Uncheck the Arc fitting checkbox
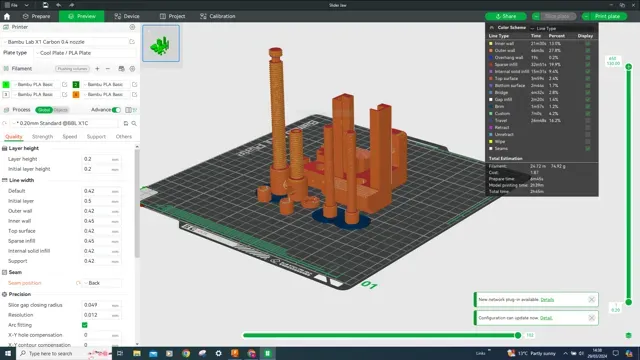 [84, 325]
